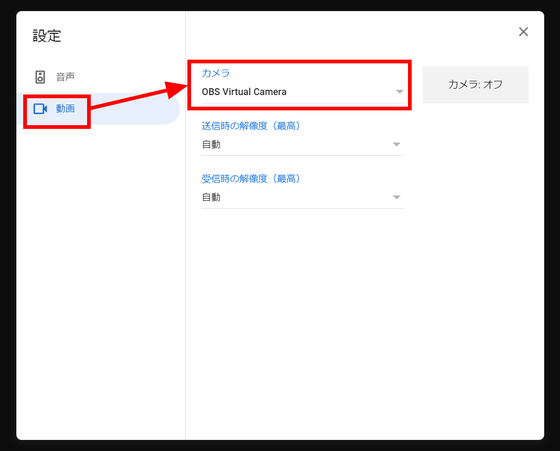Viewport: 560px width, 451px height.
Task: Open the カメラ device dropdown
Action: [x=302, y=92]
